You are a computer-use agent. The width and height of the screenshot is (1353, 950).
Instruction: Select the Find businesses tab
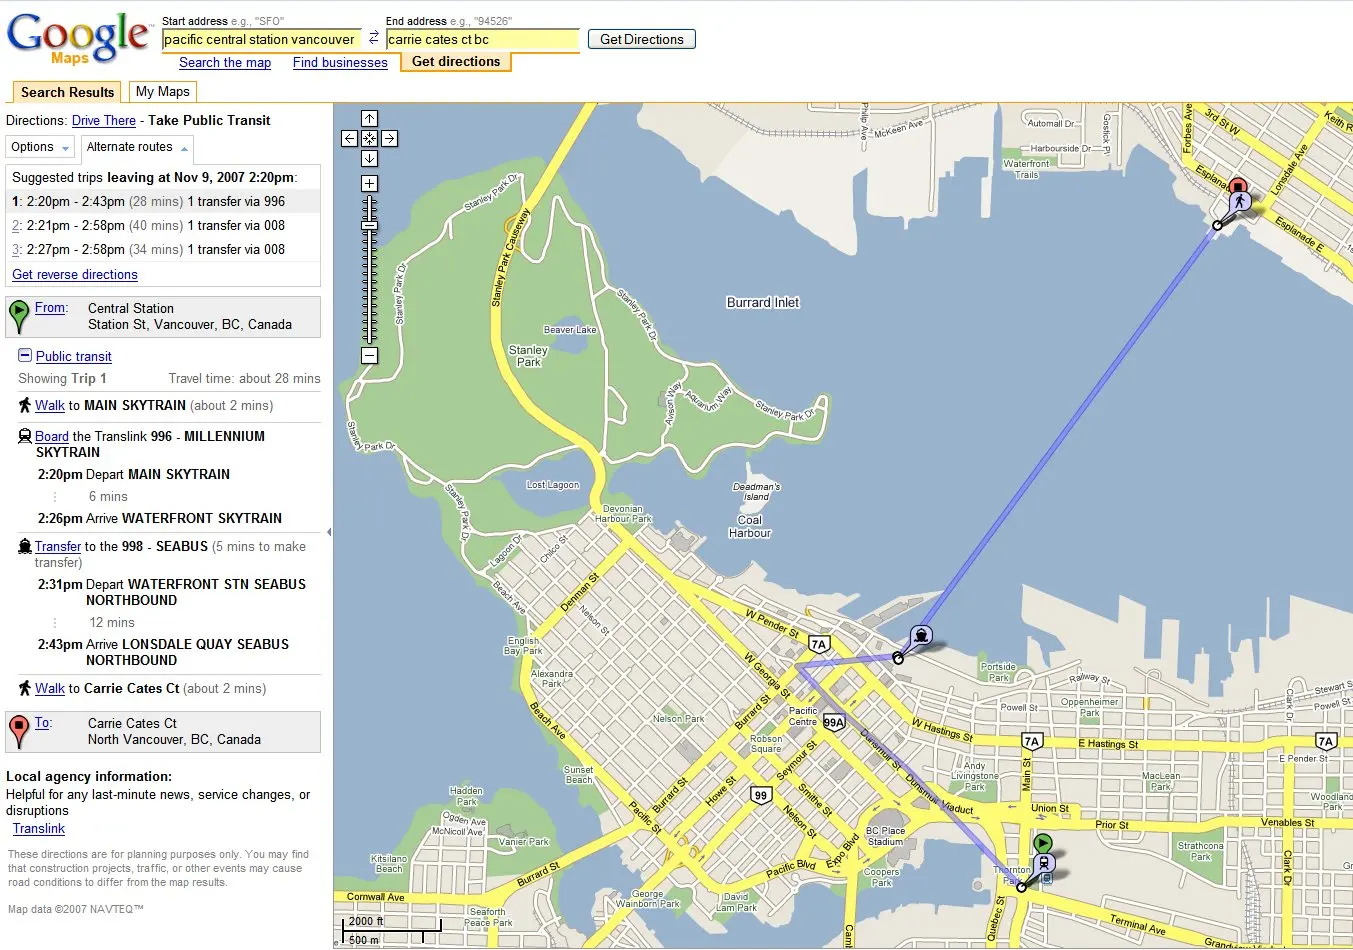340,62
